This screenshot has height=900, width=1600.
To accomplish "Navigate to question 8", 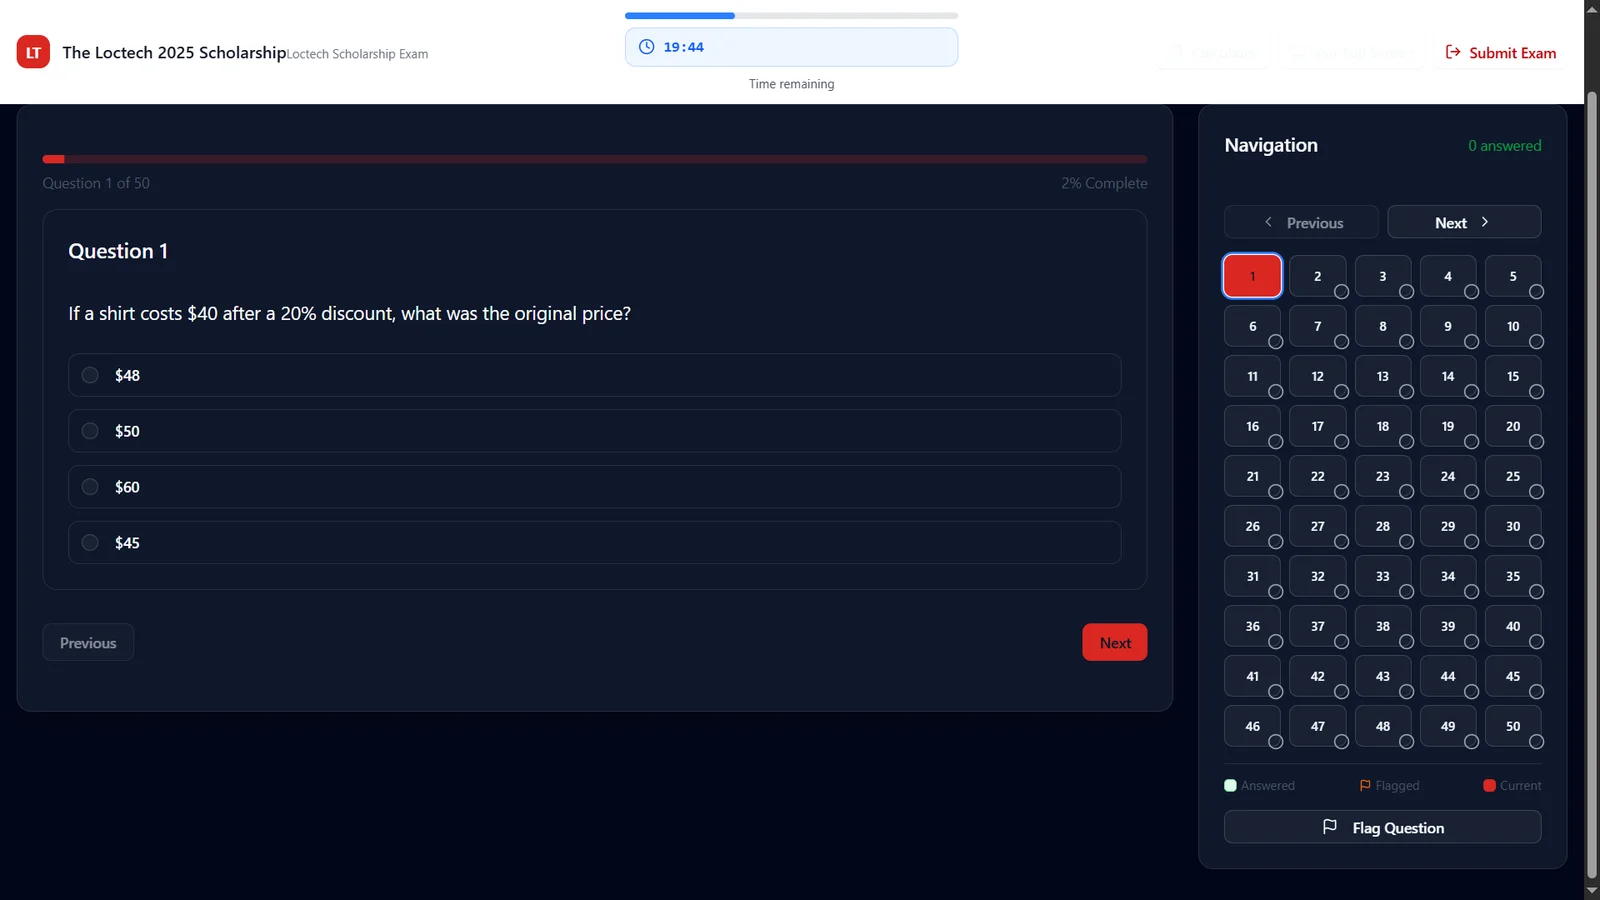I will (x=1383, y=326).
